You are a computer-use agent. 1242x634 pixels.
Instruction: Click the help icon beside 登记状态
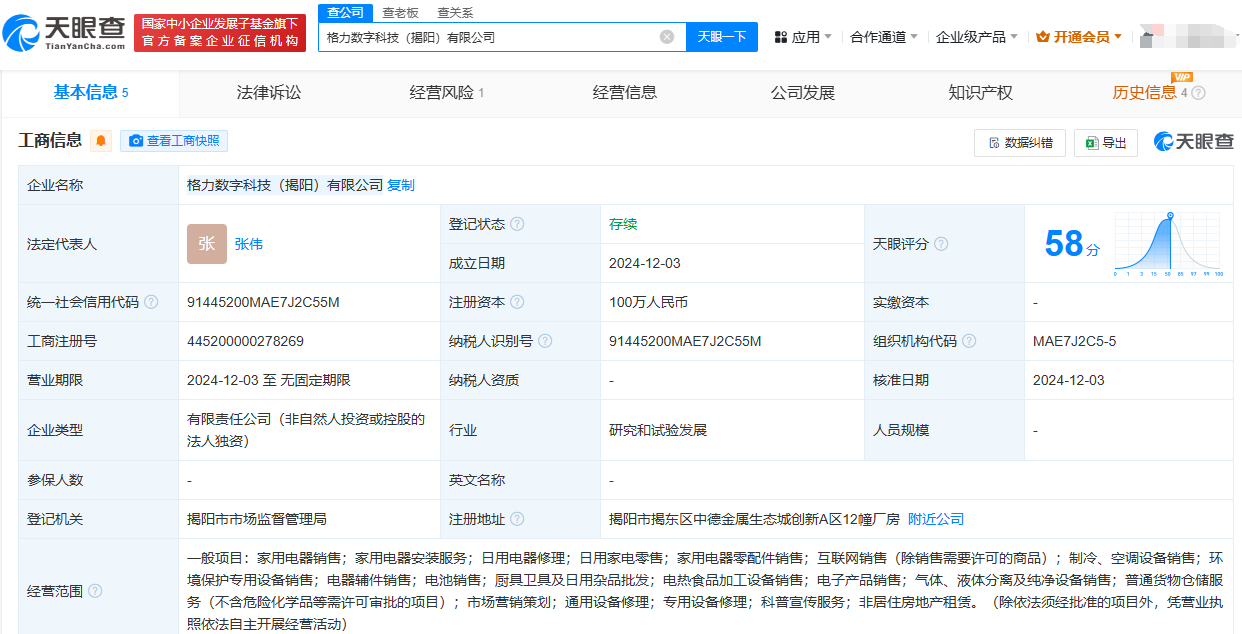click(517, 224)
